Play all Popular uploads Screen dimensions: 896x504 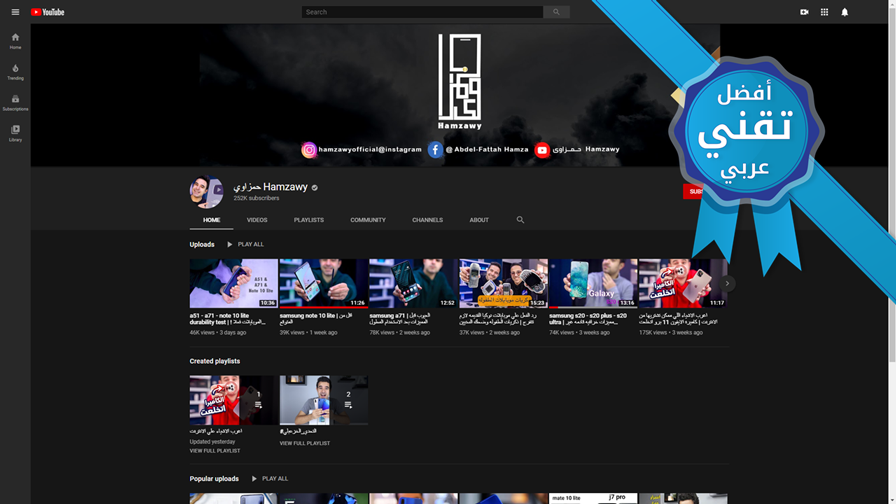click(270, 479)
